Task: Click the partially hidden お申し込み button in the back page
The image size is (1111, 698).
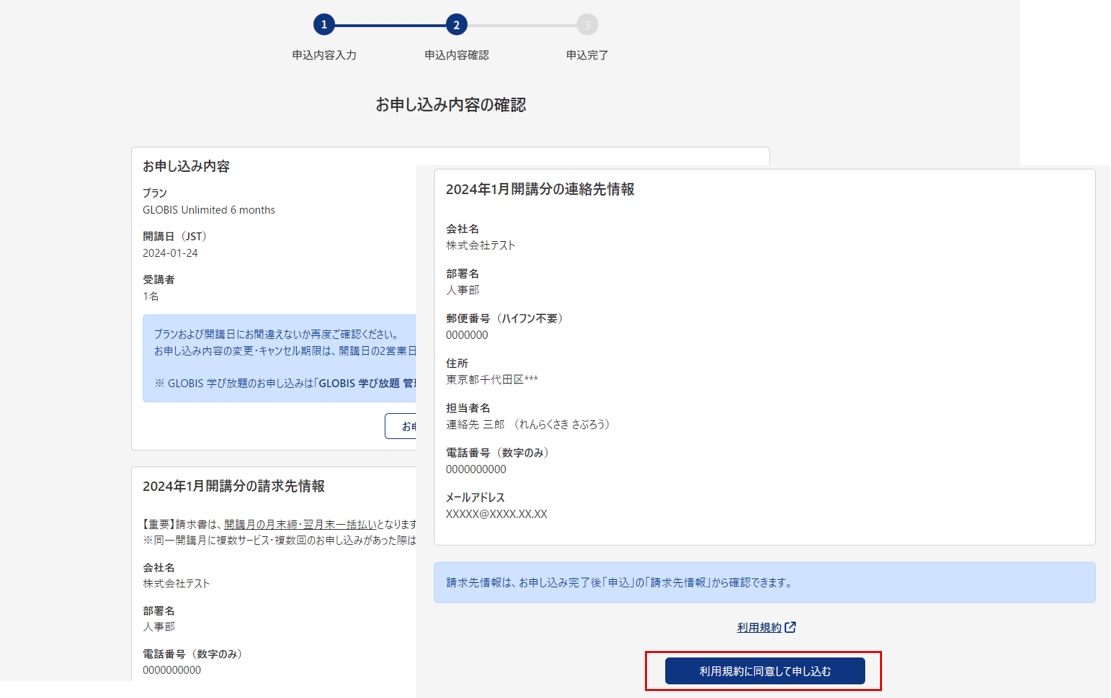Action: tap(401, 426)
